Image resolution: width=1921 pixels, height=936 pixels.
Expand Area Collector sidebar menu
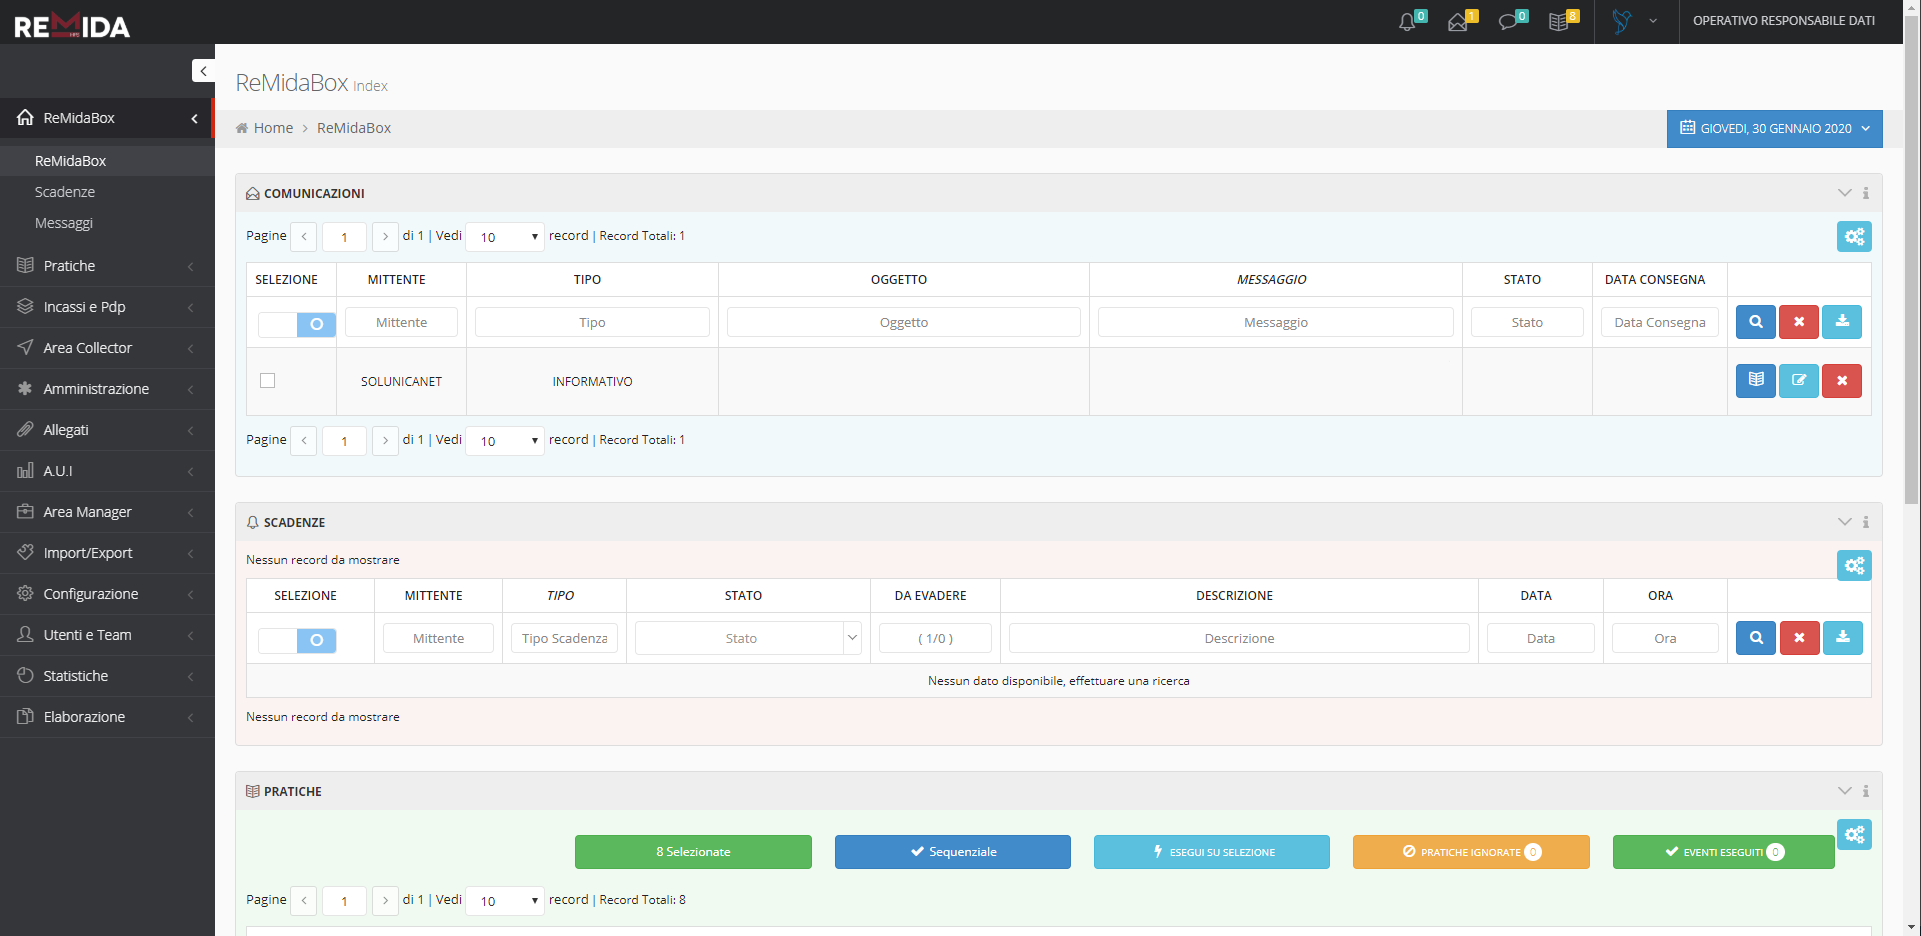click(107, 348)
